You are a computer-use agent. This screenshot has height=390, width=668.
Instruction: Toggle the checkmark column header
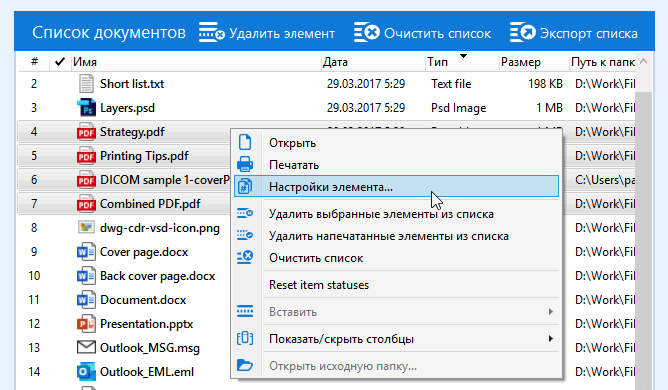60,62
